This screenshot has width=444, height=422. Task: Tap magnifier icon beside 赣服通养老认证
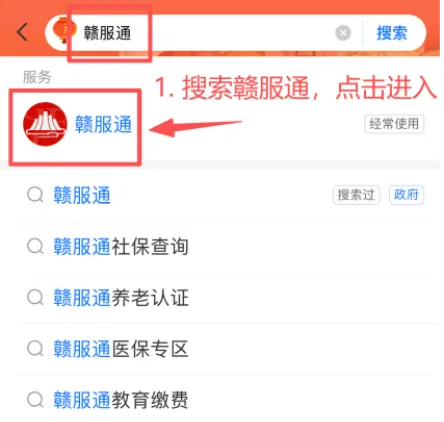pyautogui.click(x=35, y=297)
